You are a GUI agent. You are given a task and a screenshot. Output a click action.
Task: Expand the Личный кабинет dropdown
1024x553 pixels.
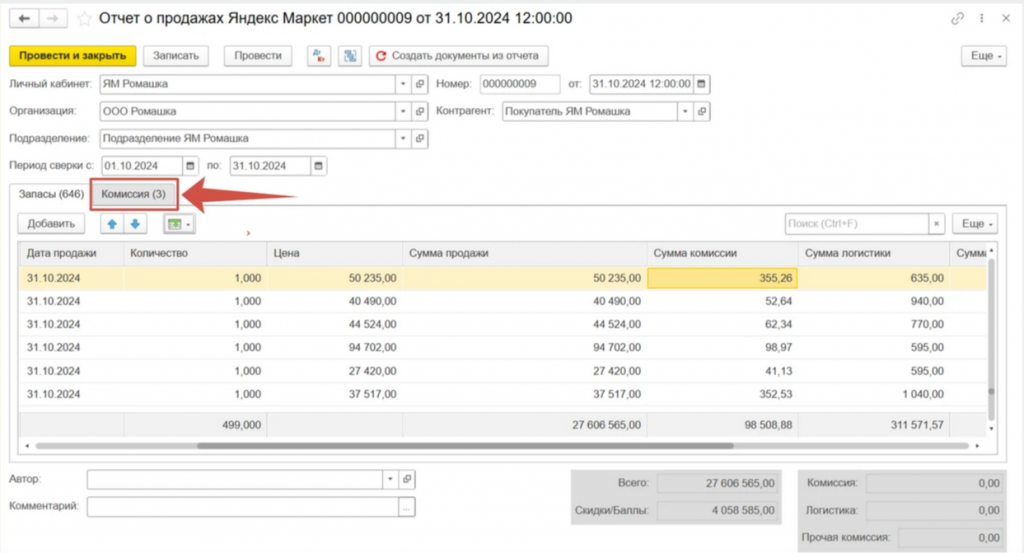point(403,84)
